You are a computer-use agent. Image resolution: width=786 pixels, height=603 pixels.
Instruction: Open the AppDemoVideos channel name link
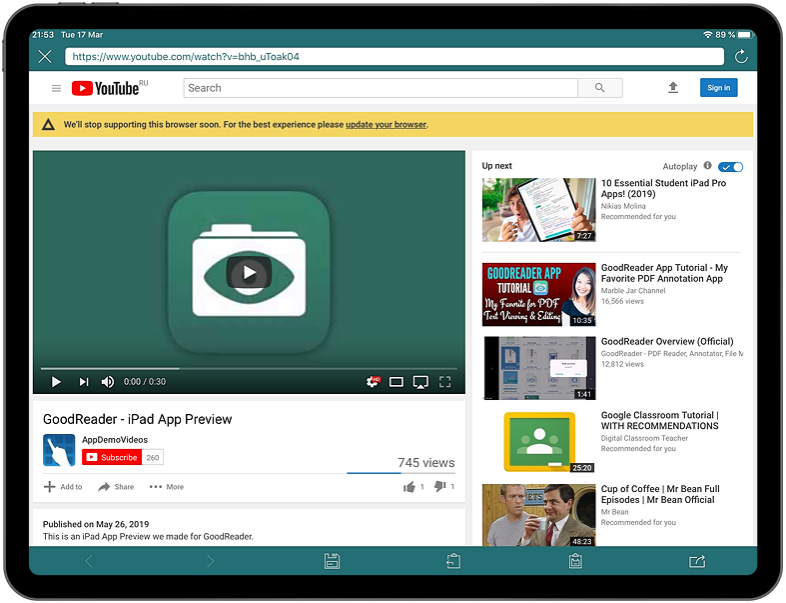(115, 440)
